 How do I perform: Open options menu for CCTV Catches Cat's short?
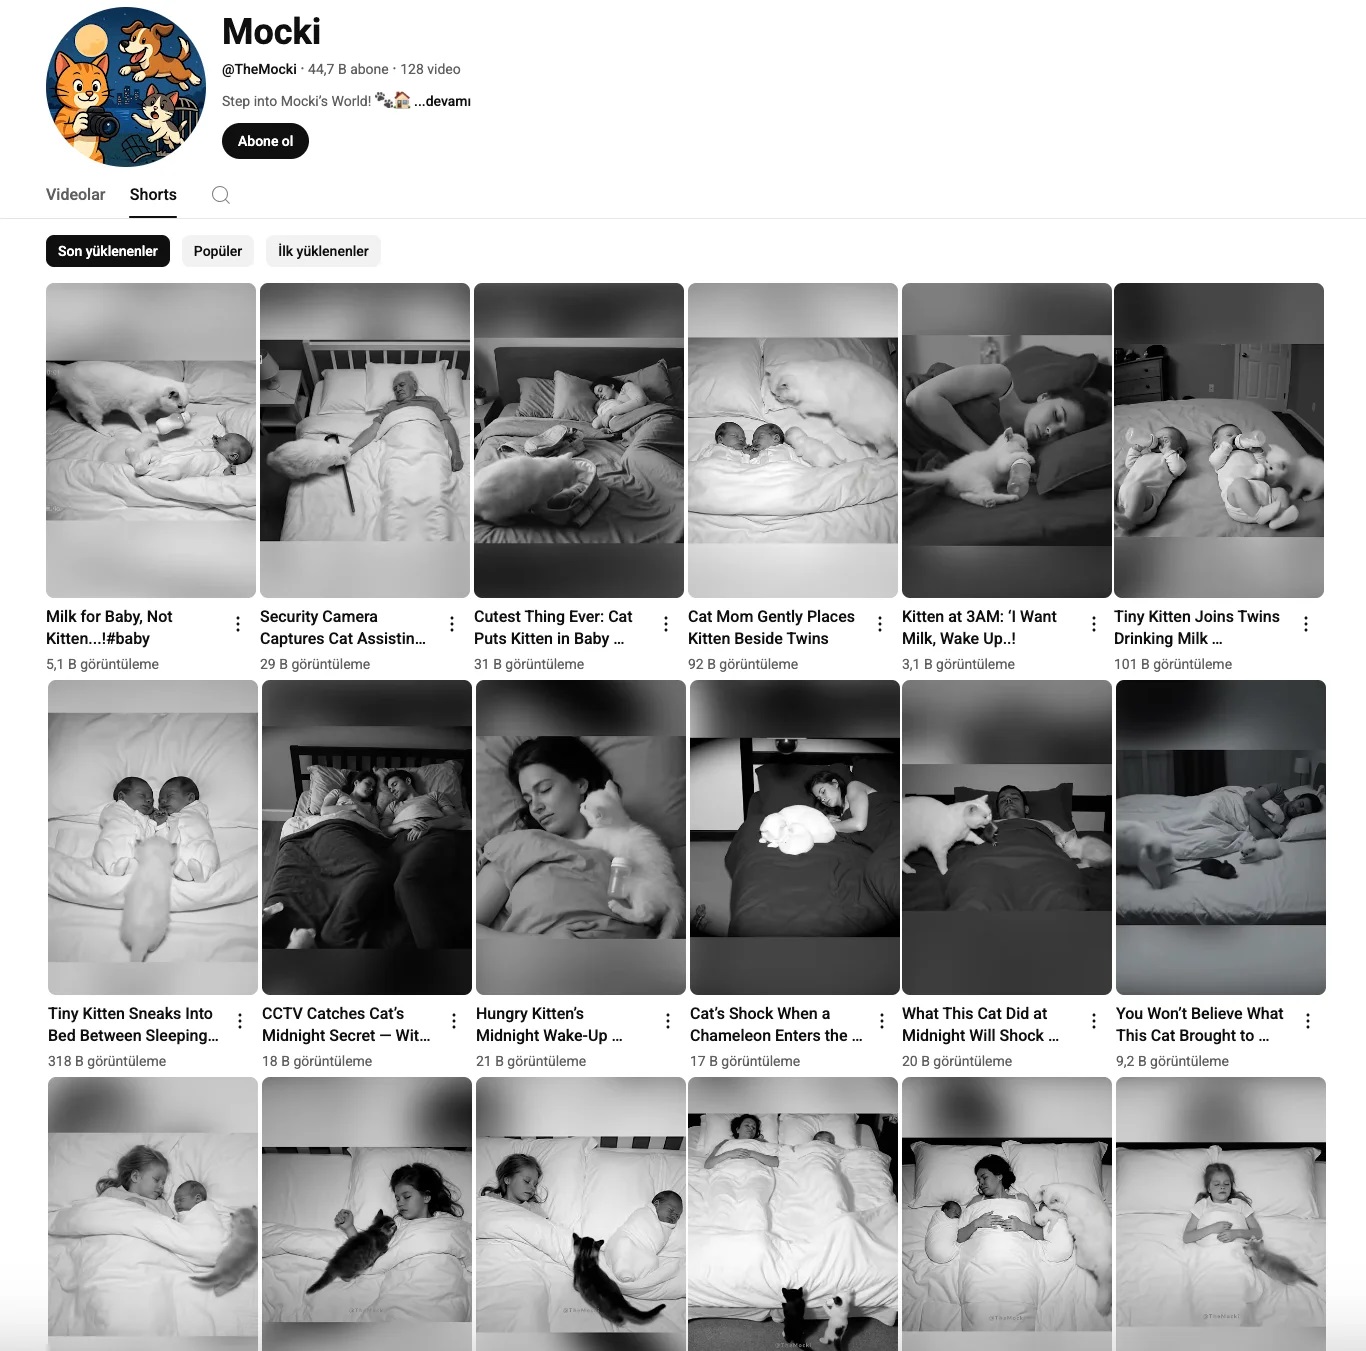point(454,1021)
